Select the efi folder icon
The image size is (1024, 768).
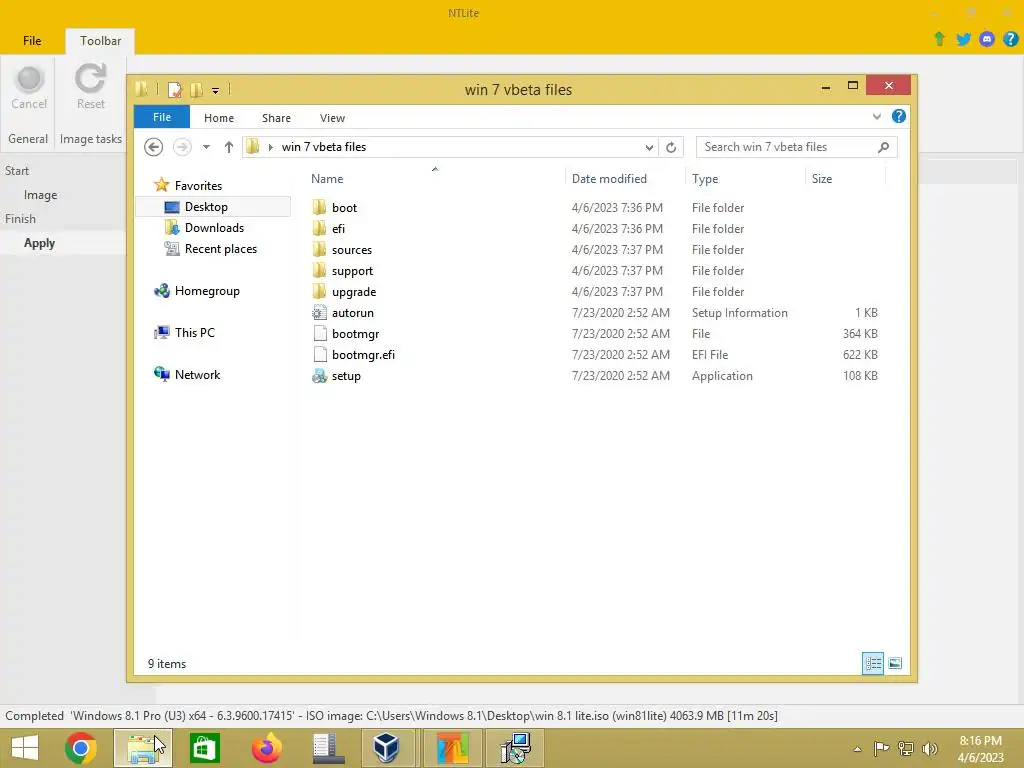click(319, 228)
